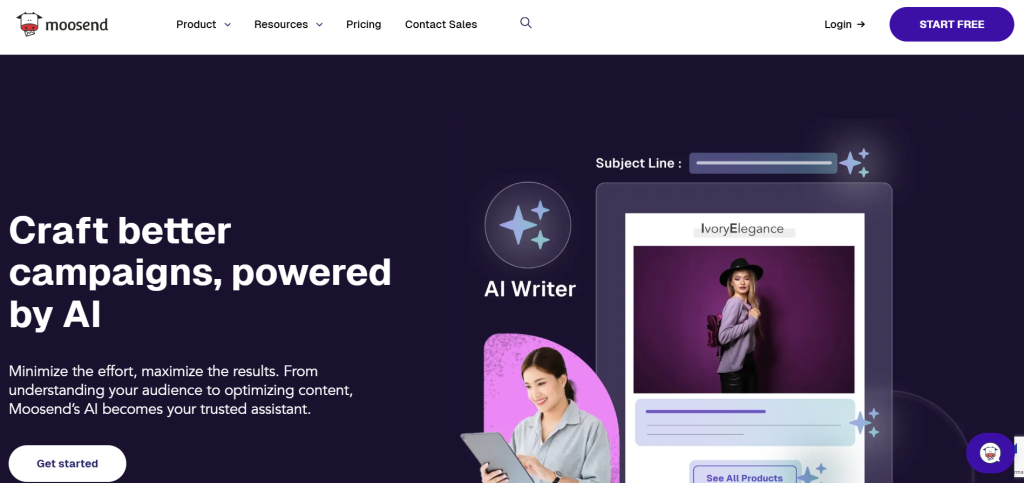Click sparkles beside the email text block

864,422
